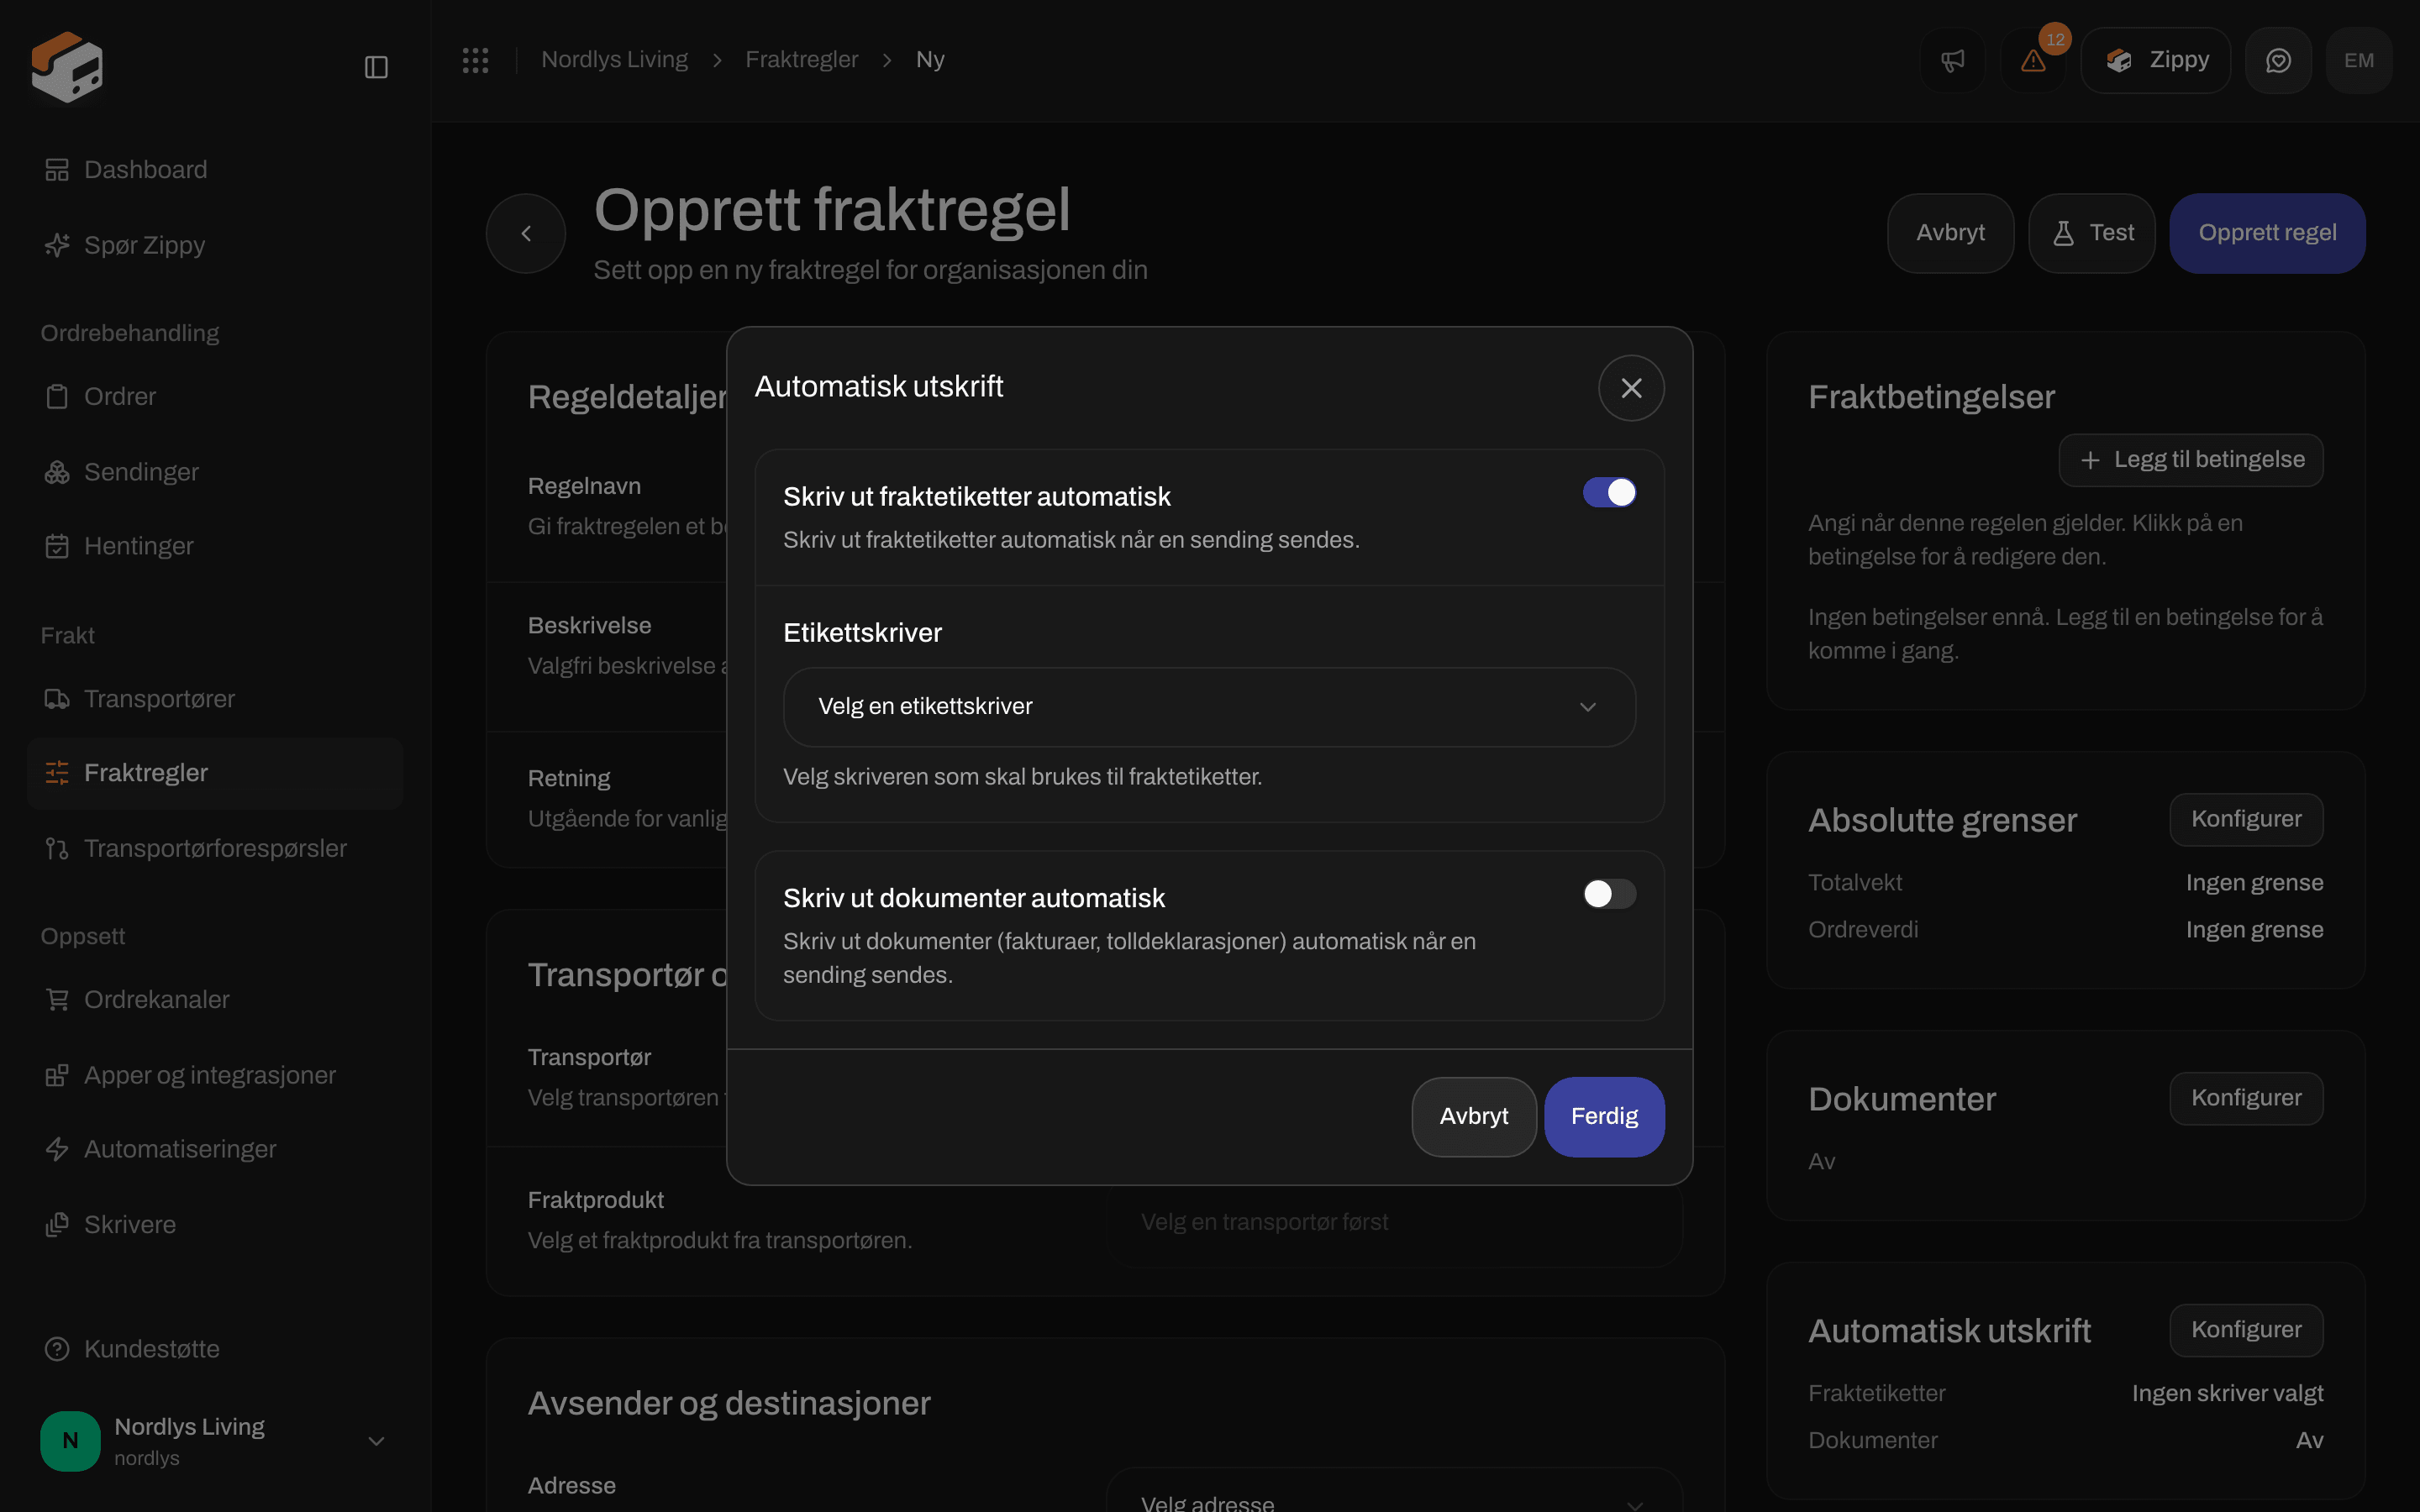Viewport: 2420px width, 1512px height.
Task: Click Ingen grense value next to Totalvekt
Action: coord(2254,883)
